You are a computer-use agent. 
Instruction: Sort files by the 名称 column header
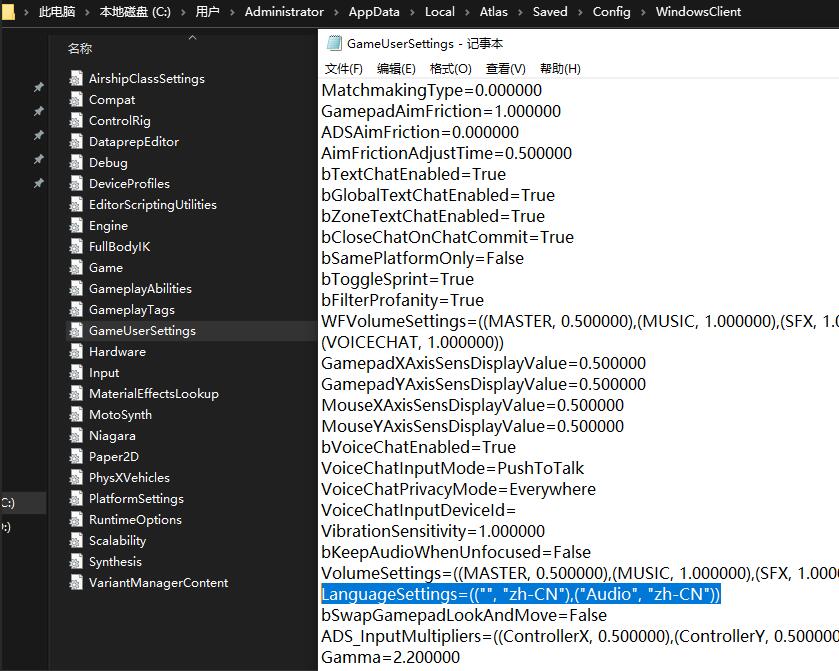coord(80,49)
